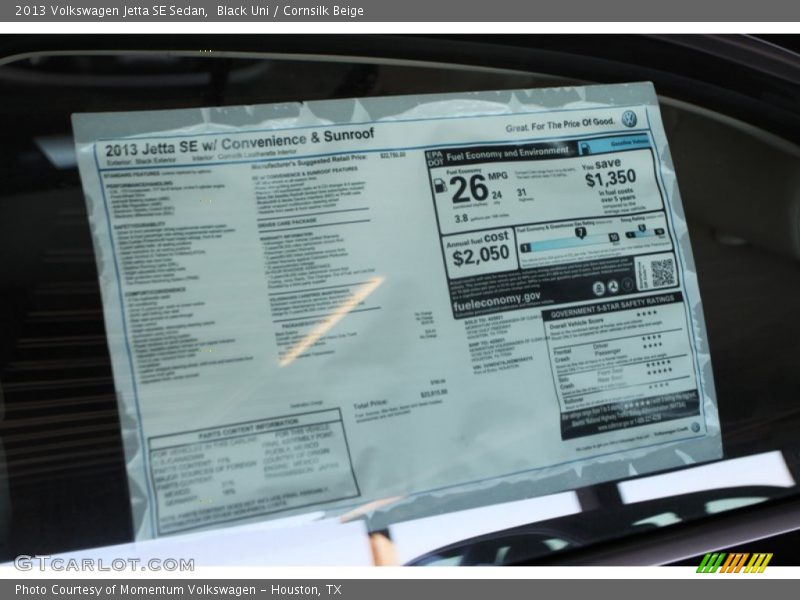The width and height of the screenshot is (800, 600).
Task: Click the Volkswagen logo on the sticker
Action: [629, 118]
